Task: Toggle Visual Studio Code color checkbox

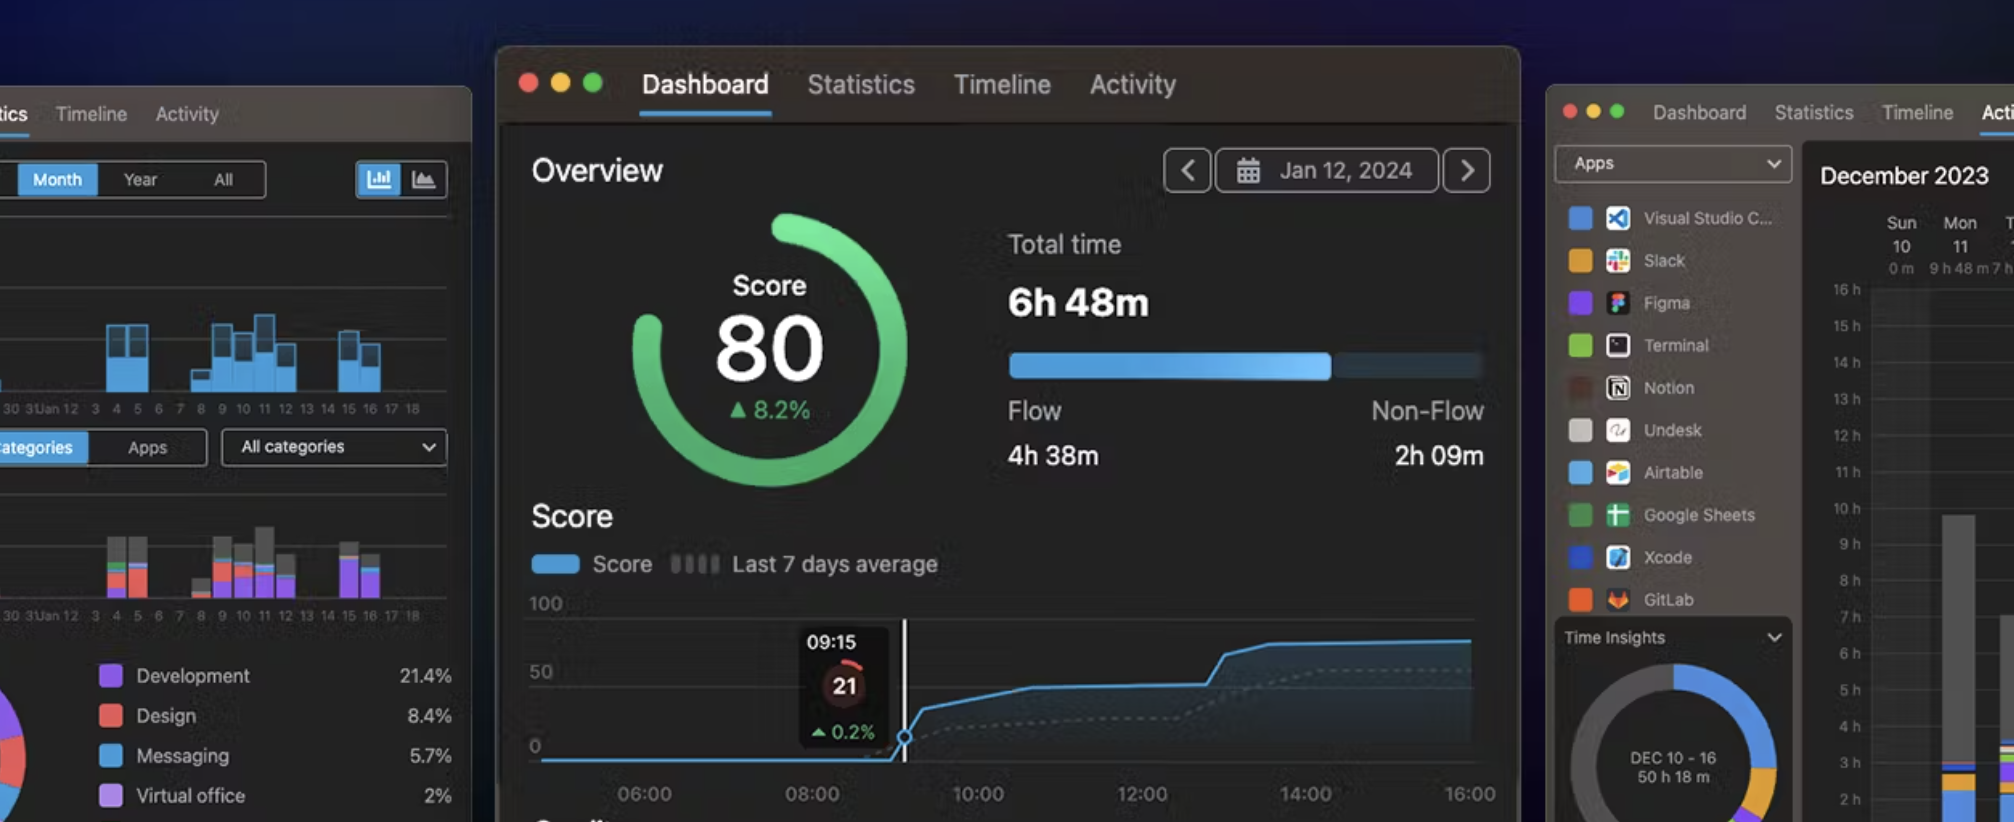Action: point(1580,218)
